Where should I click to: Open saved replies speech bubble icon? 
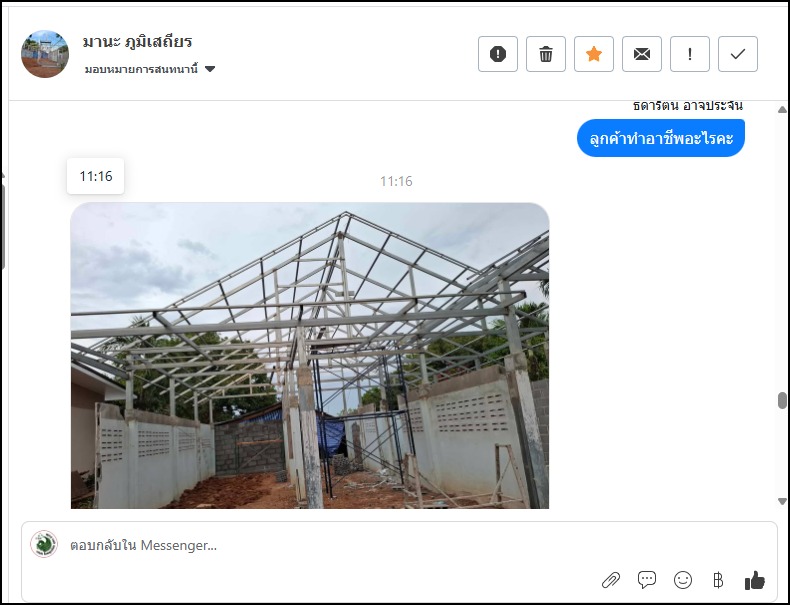646,580
